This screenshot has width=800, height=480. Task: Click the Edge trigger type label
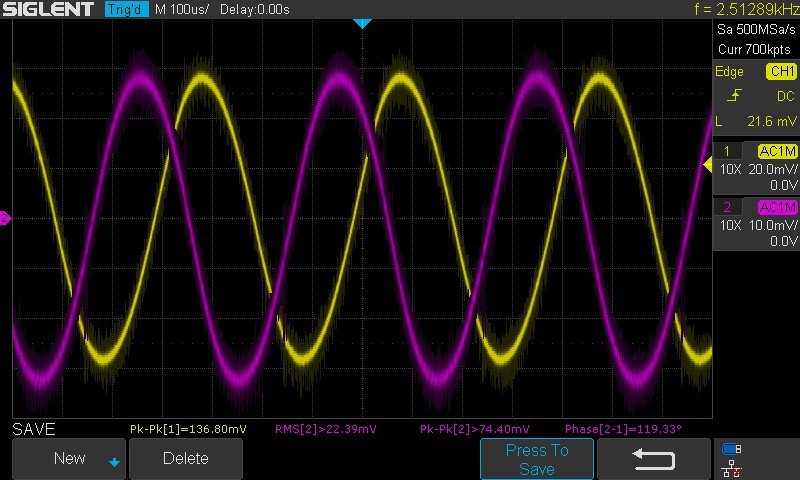pos(729,72)
